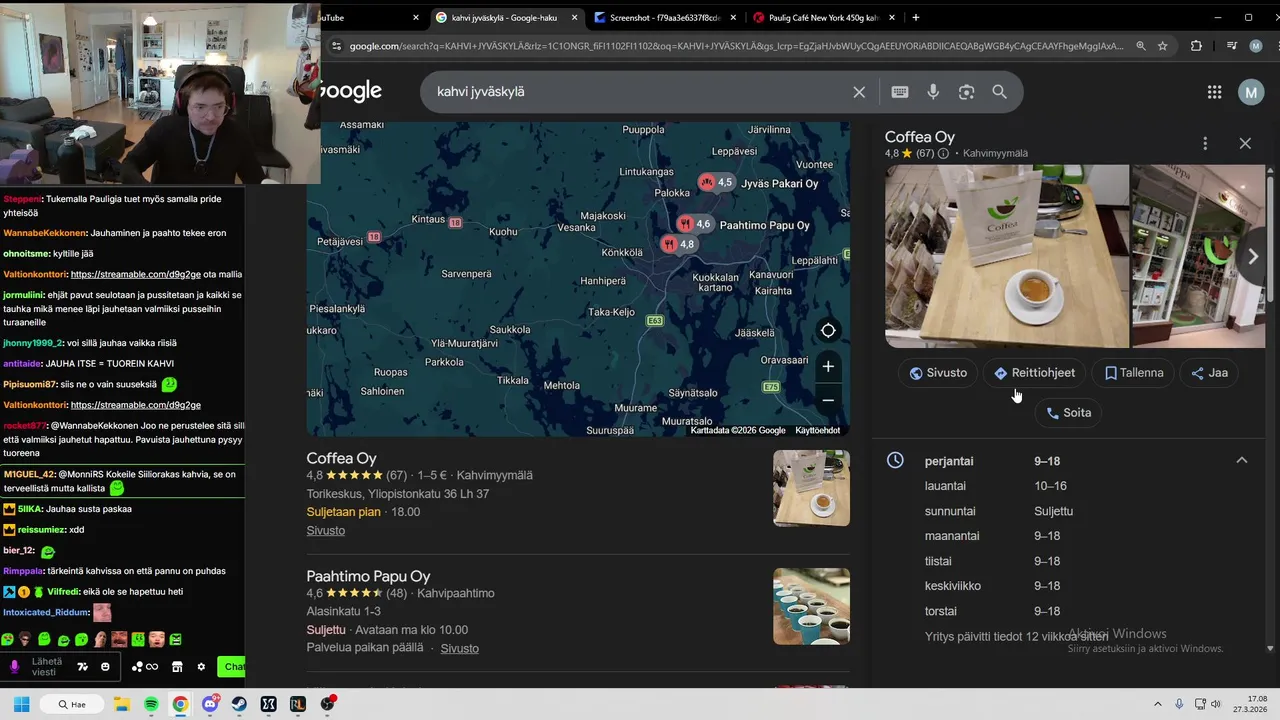Open the zoom magnifier icon in address bar
This screenshot has width=1280, height=720.
(1141, 46)
